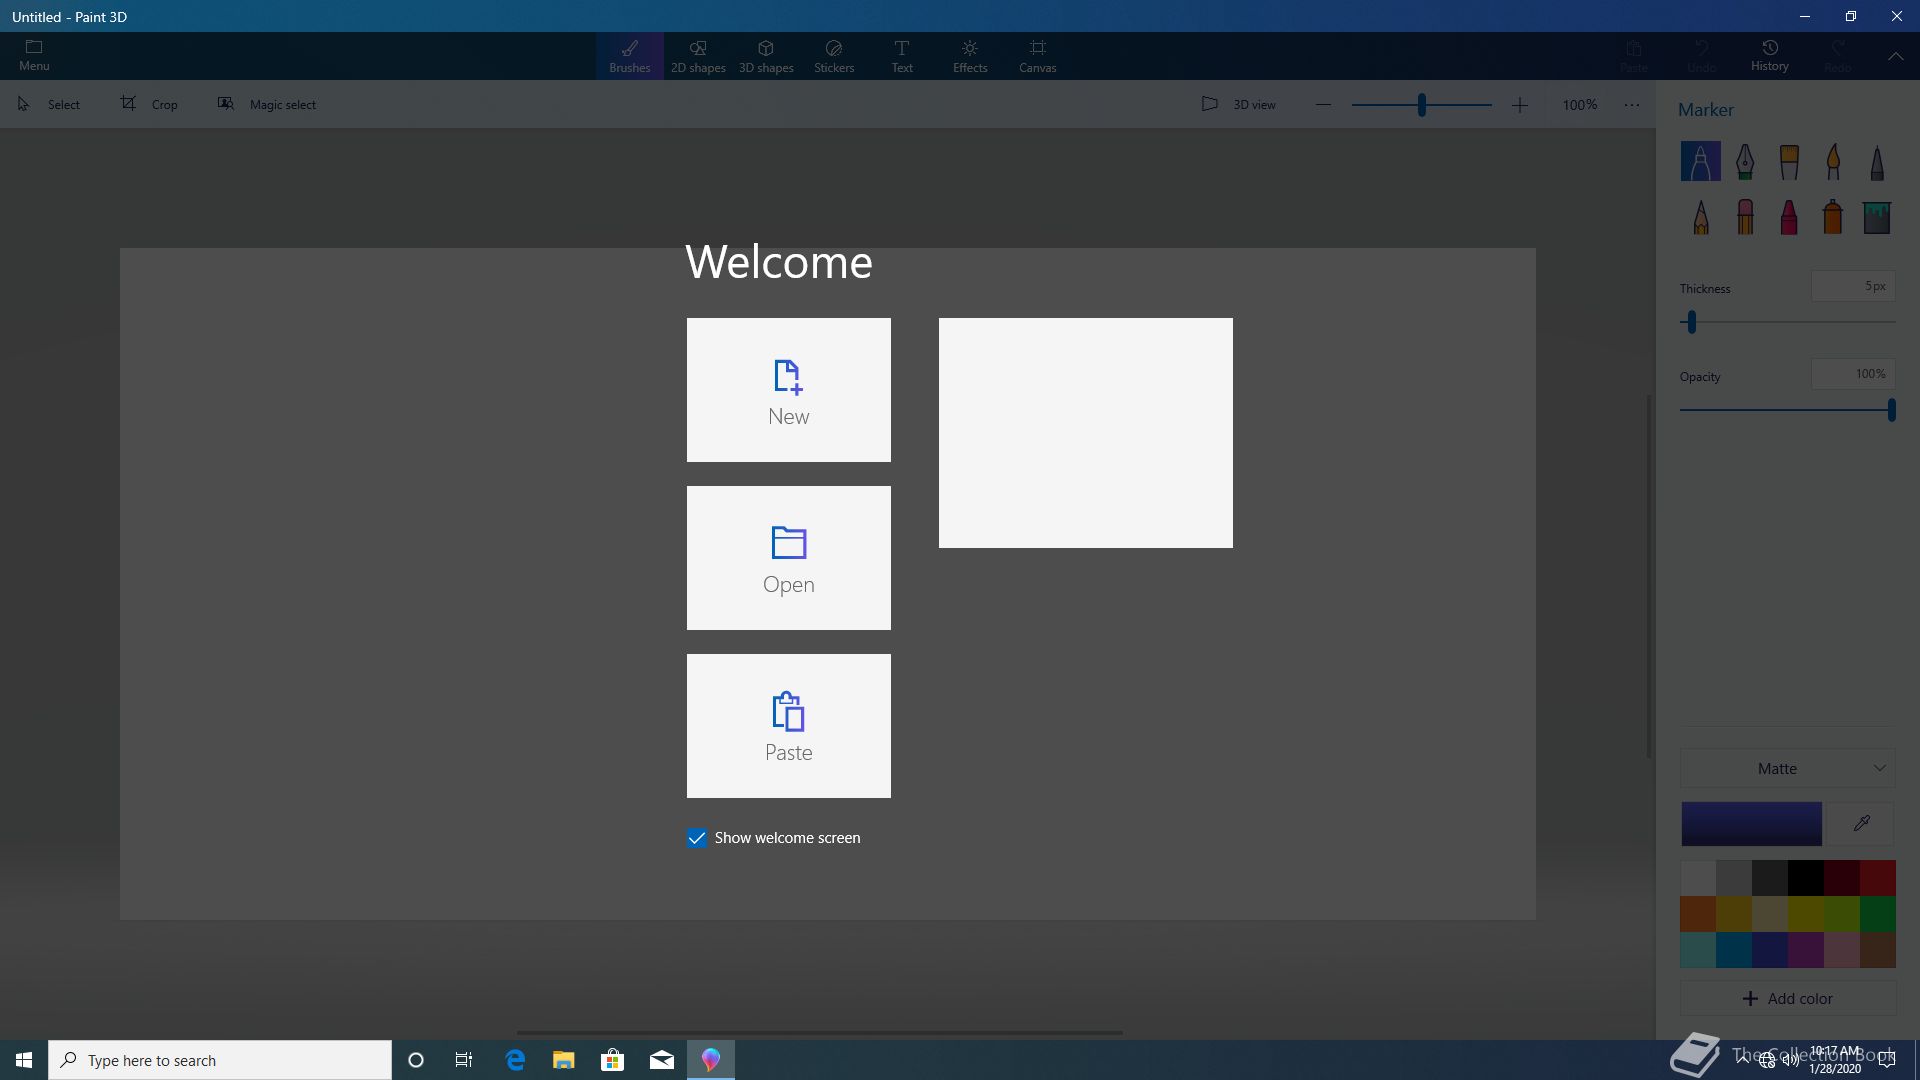Adjust the zoom level slider
Image resolution: width=1920 pixels, height=1080 pixels.
[1421, 104]
